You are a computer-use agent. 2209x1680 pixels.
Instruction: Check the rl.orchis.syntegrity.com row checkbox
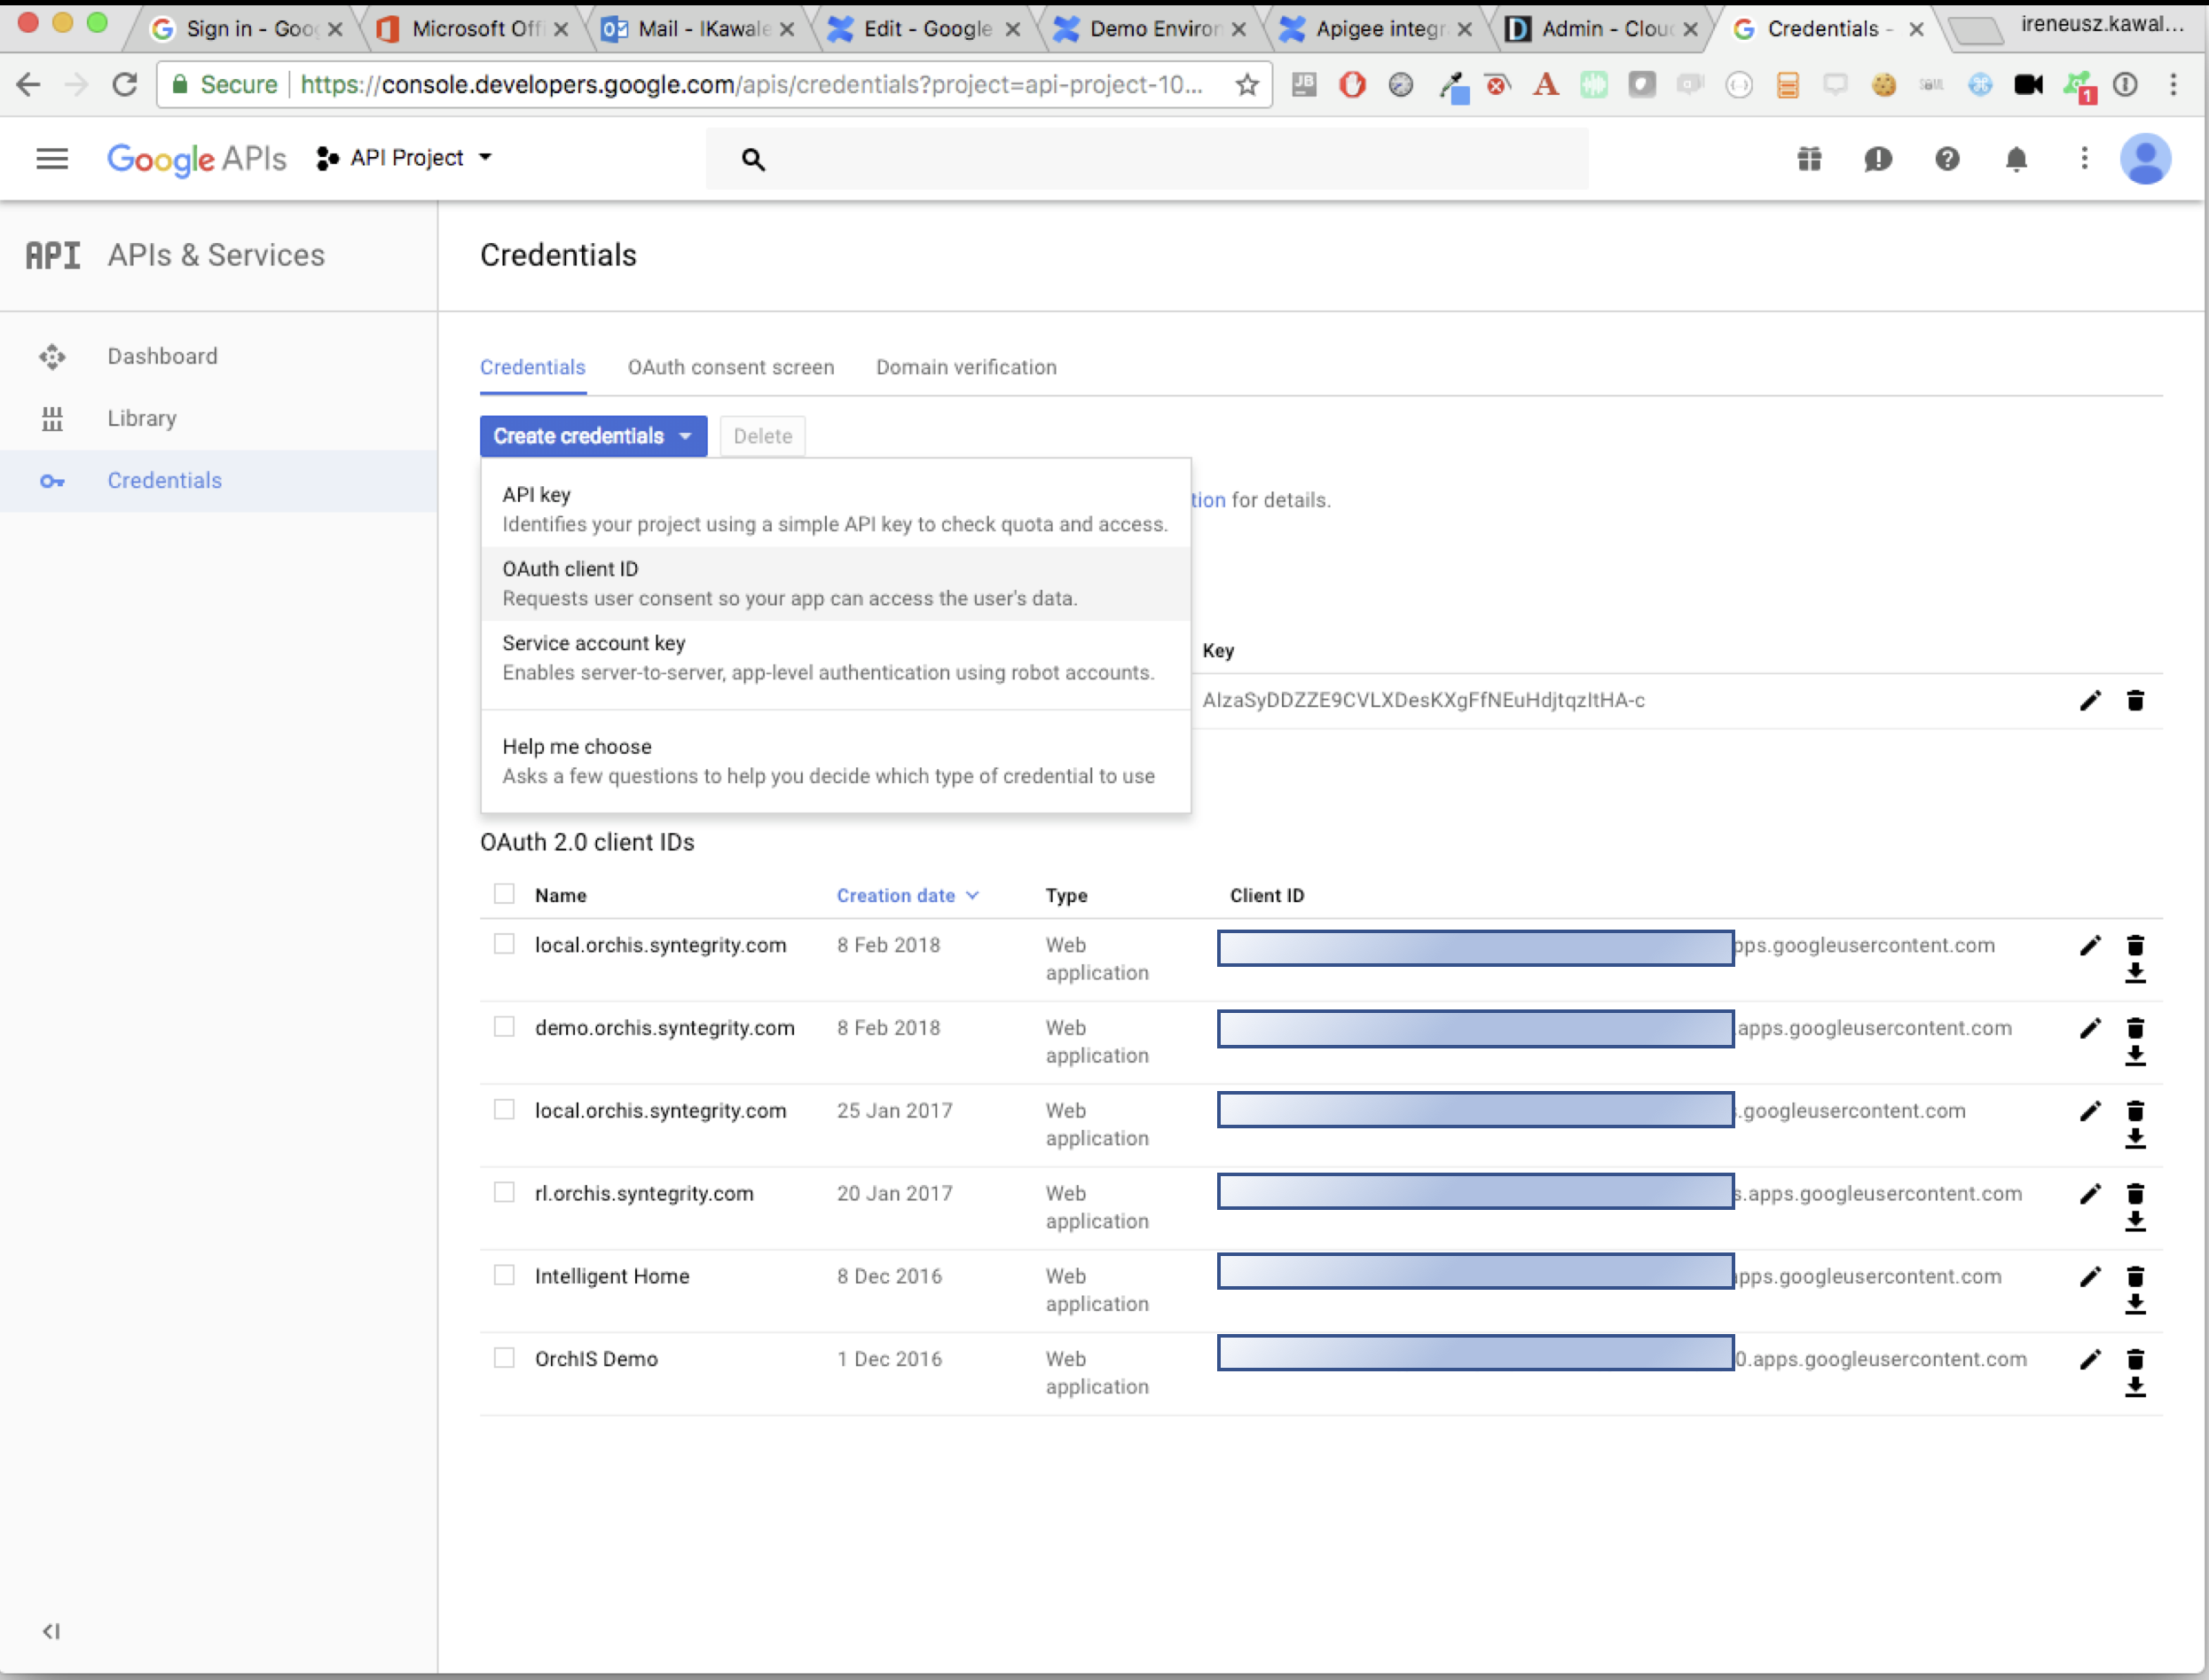[x=504, y=1192]
